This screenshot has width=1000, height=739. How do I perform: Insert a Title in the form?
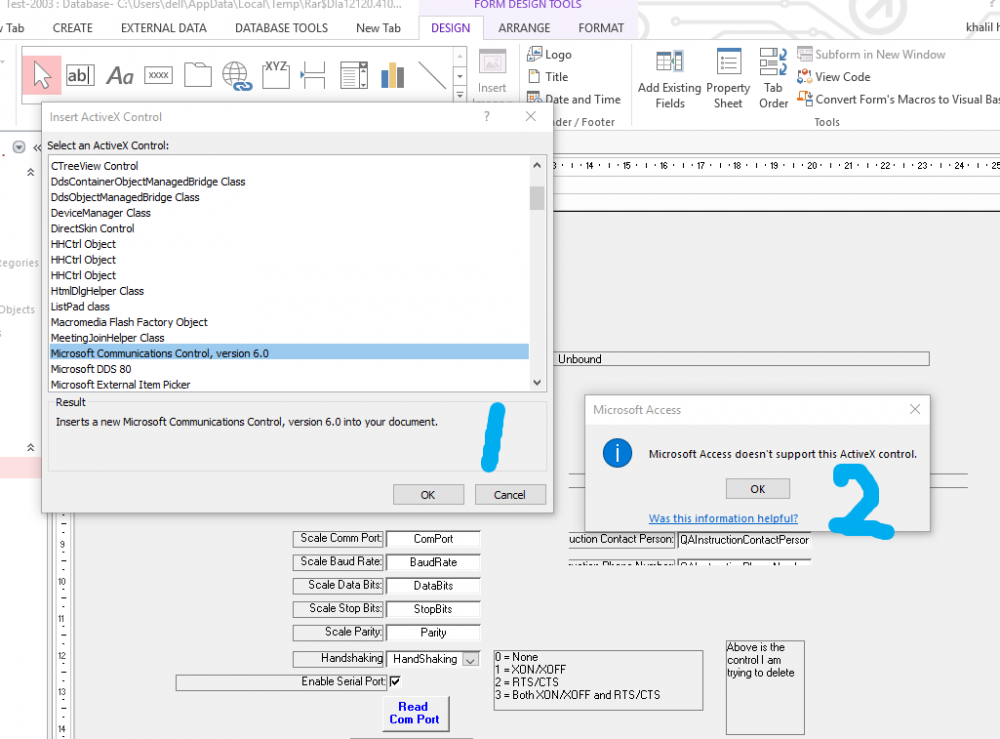(x=548, y=77)
